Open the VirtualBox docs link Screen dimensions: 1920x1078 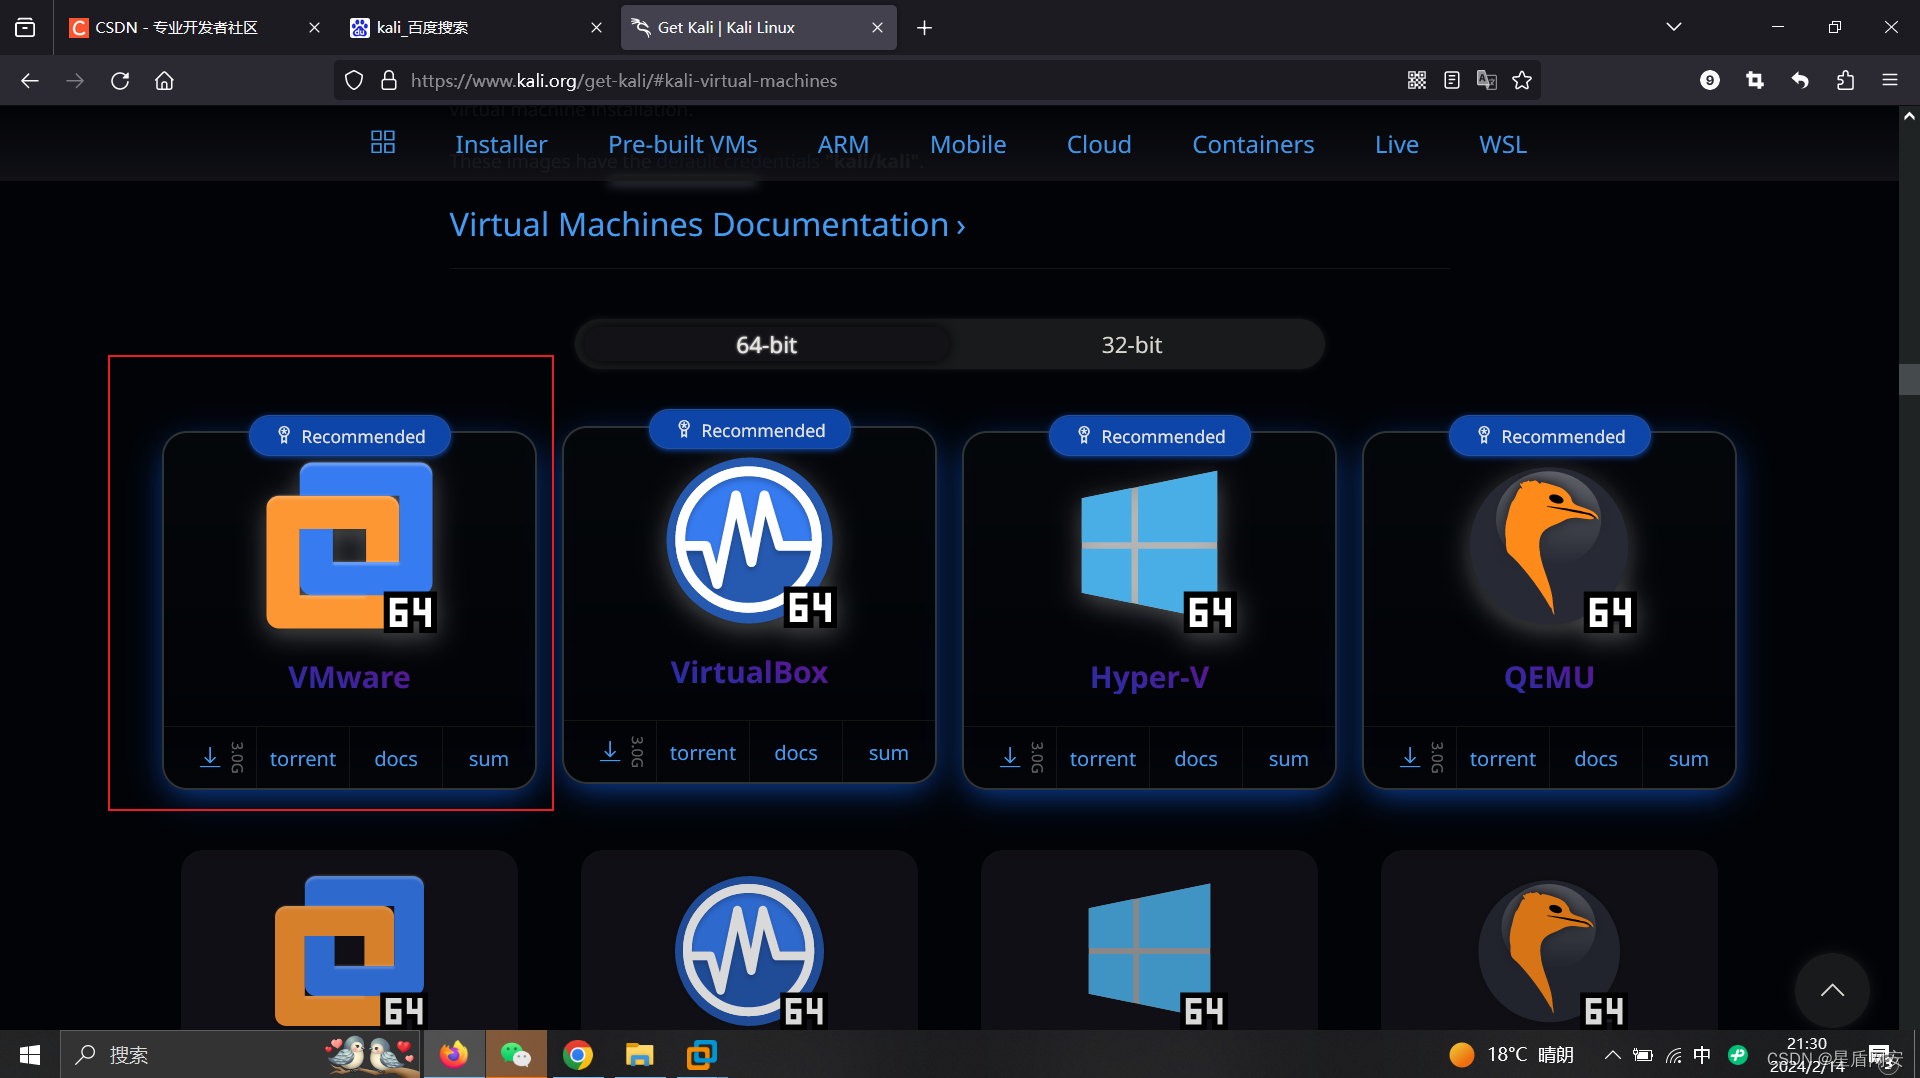point(796,753)
